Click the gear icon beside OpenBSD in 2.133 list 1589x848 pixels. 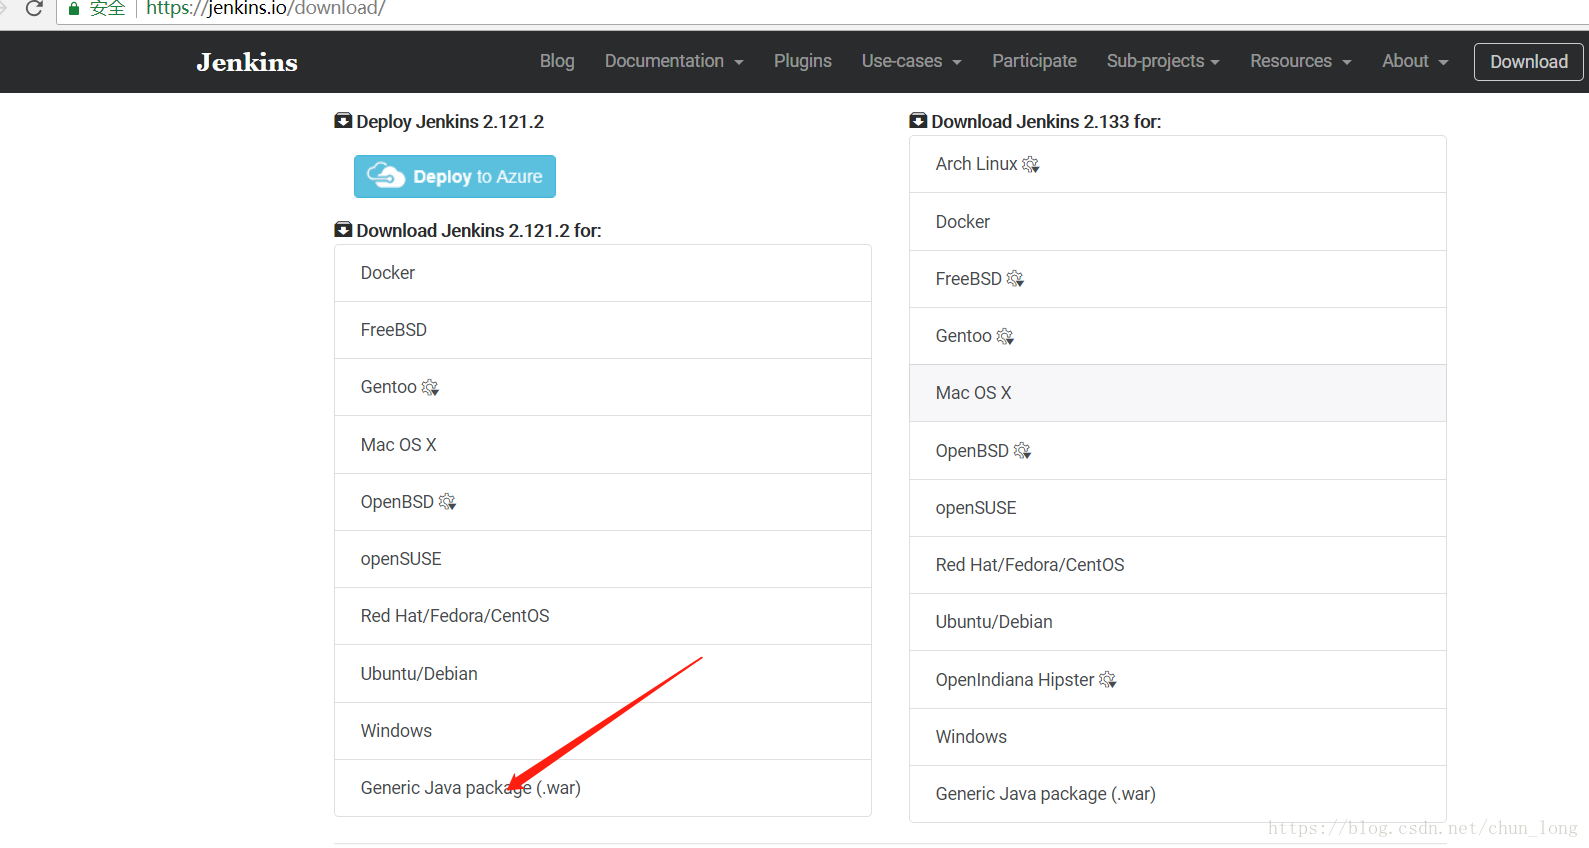(x=1022, y=451)
